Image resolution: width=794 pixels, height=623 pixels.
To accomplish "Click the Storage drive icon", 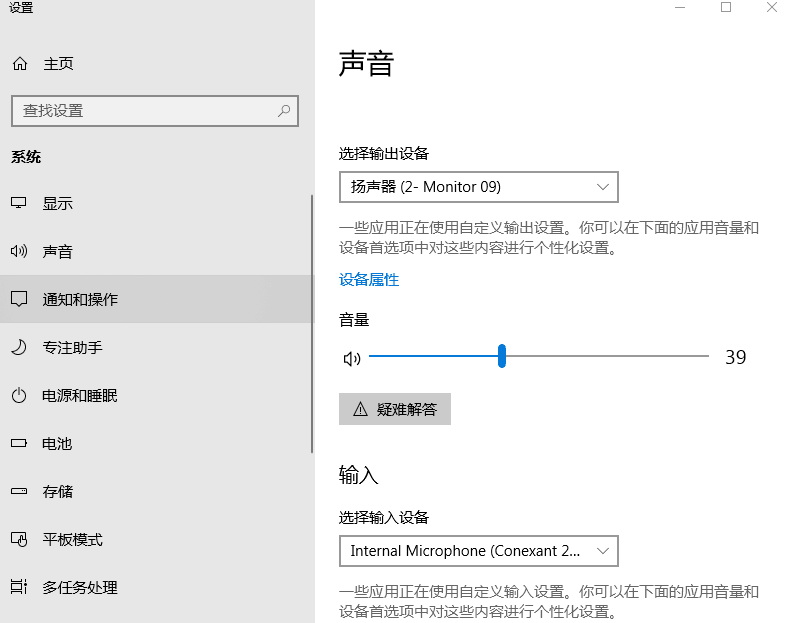I will pyautogui.click(x=19, y=492).
